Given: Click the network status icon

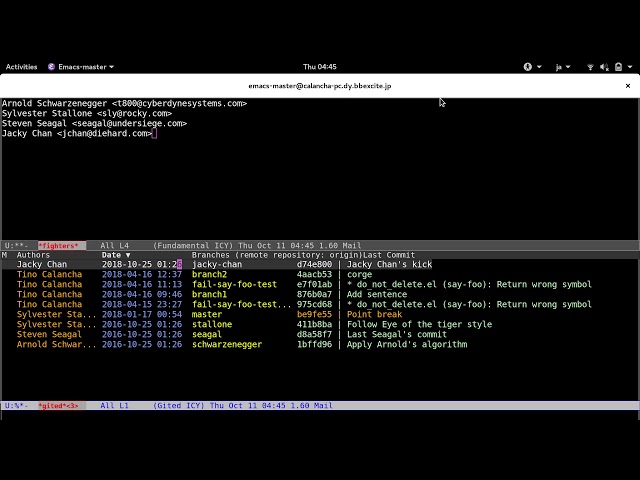Looking at the screenshot, I should [x=590, y=67].
